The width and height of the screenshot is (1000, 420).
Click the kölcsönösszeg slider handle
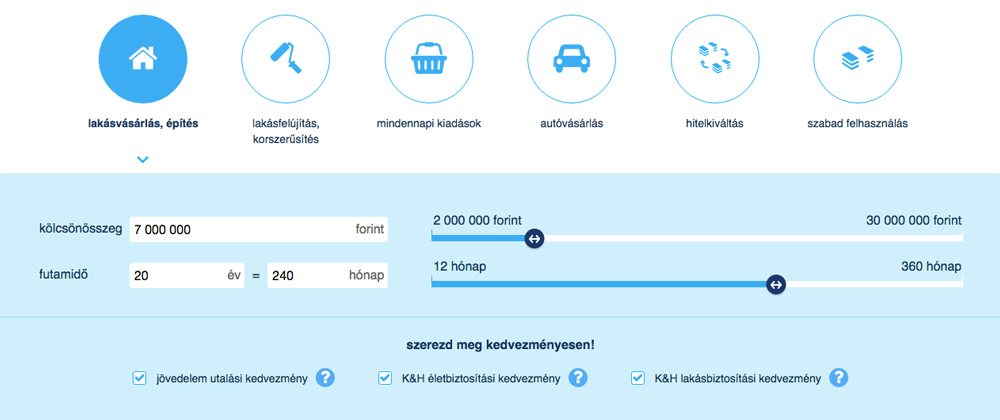534,238
